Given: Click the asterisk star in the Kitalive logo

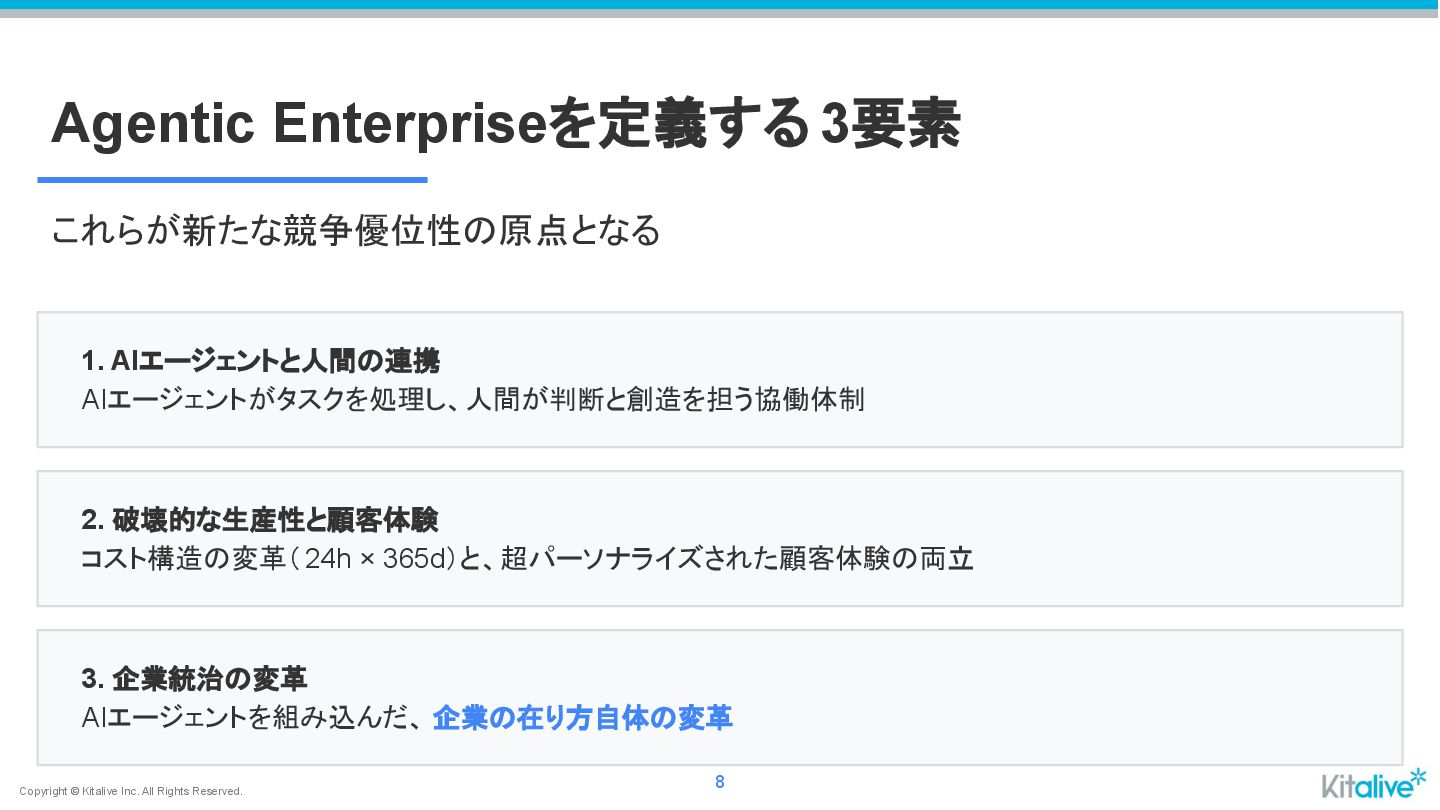Looking at the screenshot, I should [1417, 776].
